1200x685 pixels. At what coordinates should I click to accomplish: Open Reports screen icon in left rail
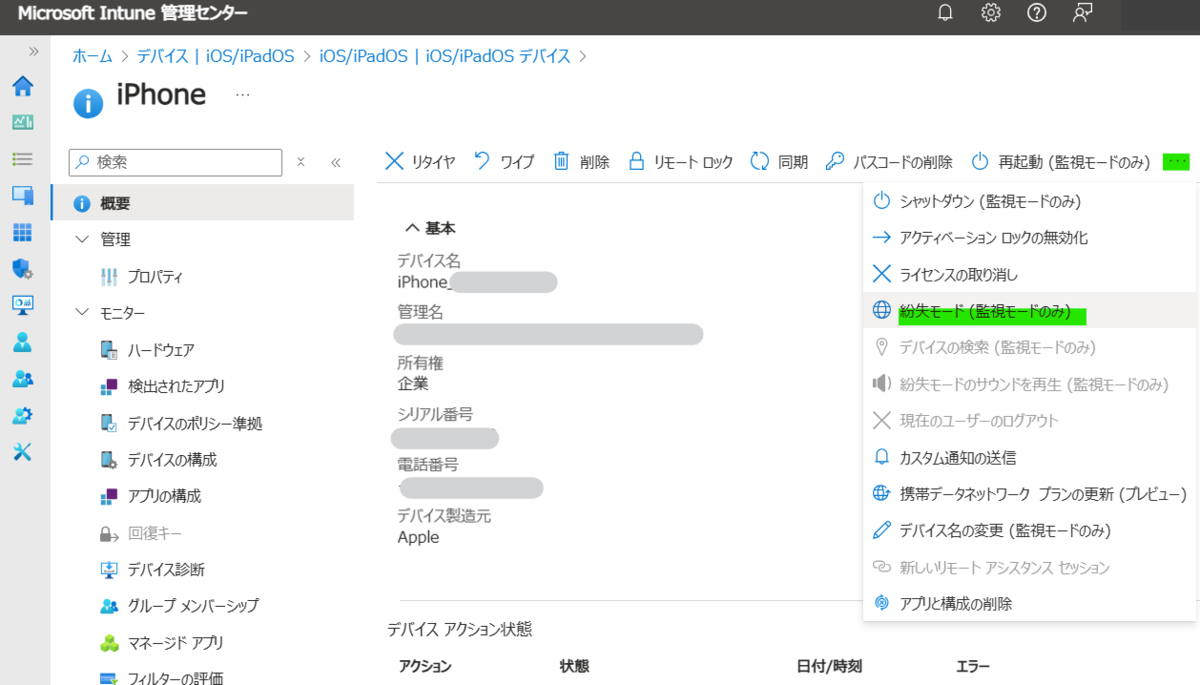22,305
